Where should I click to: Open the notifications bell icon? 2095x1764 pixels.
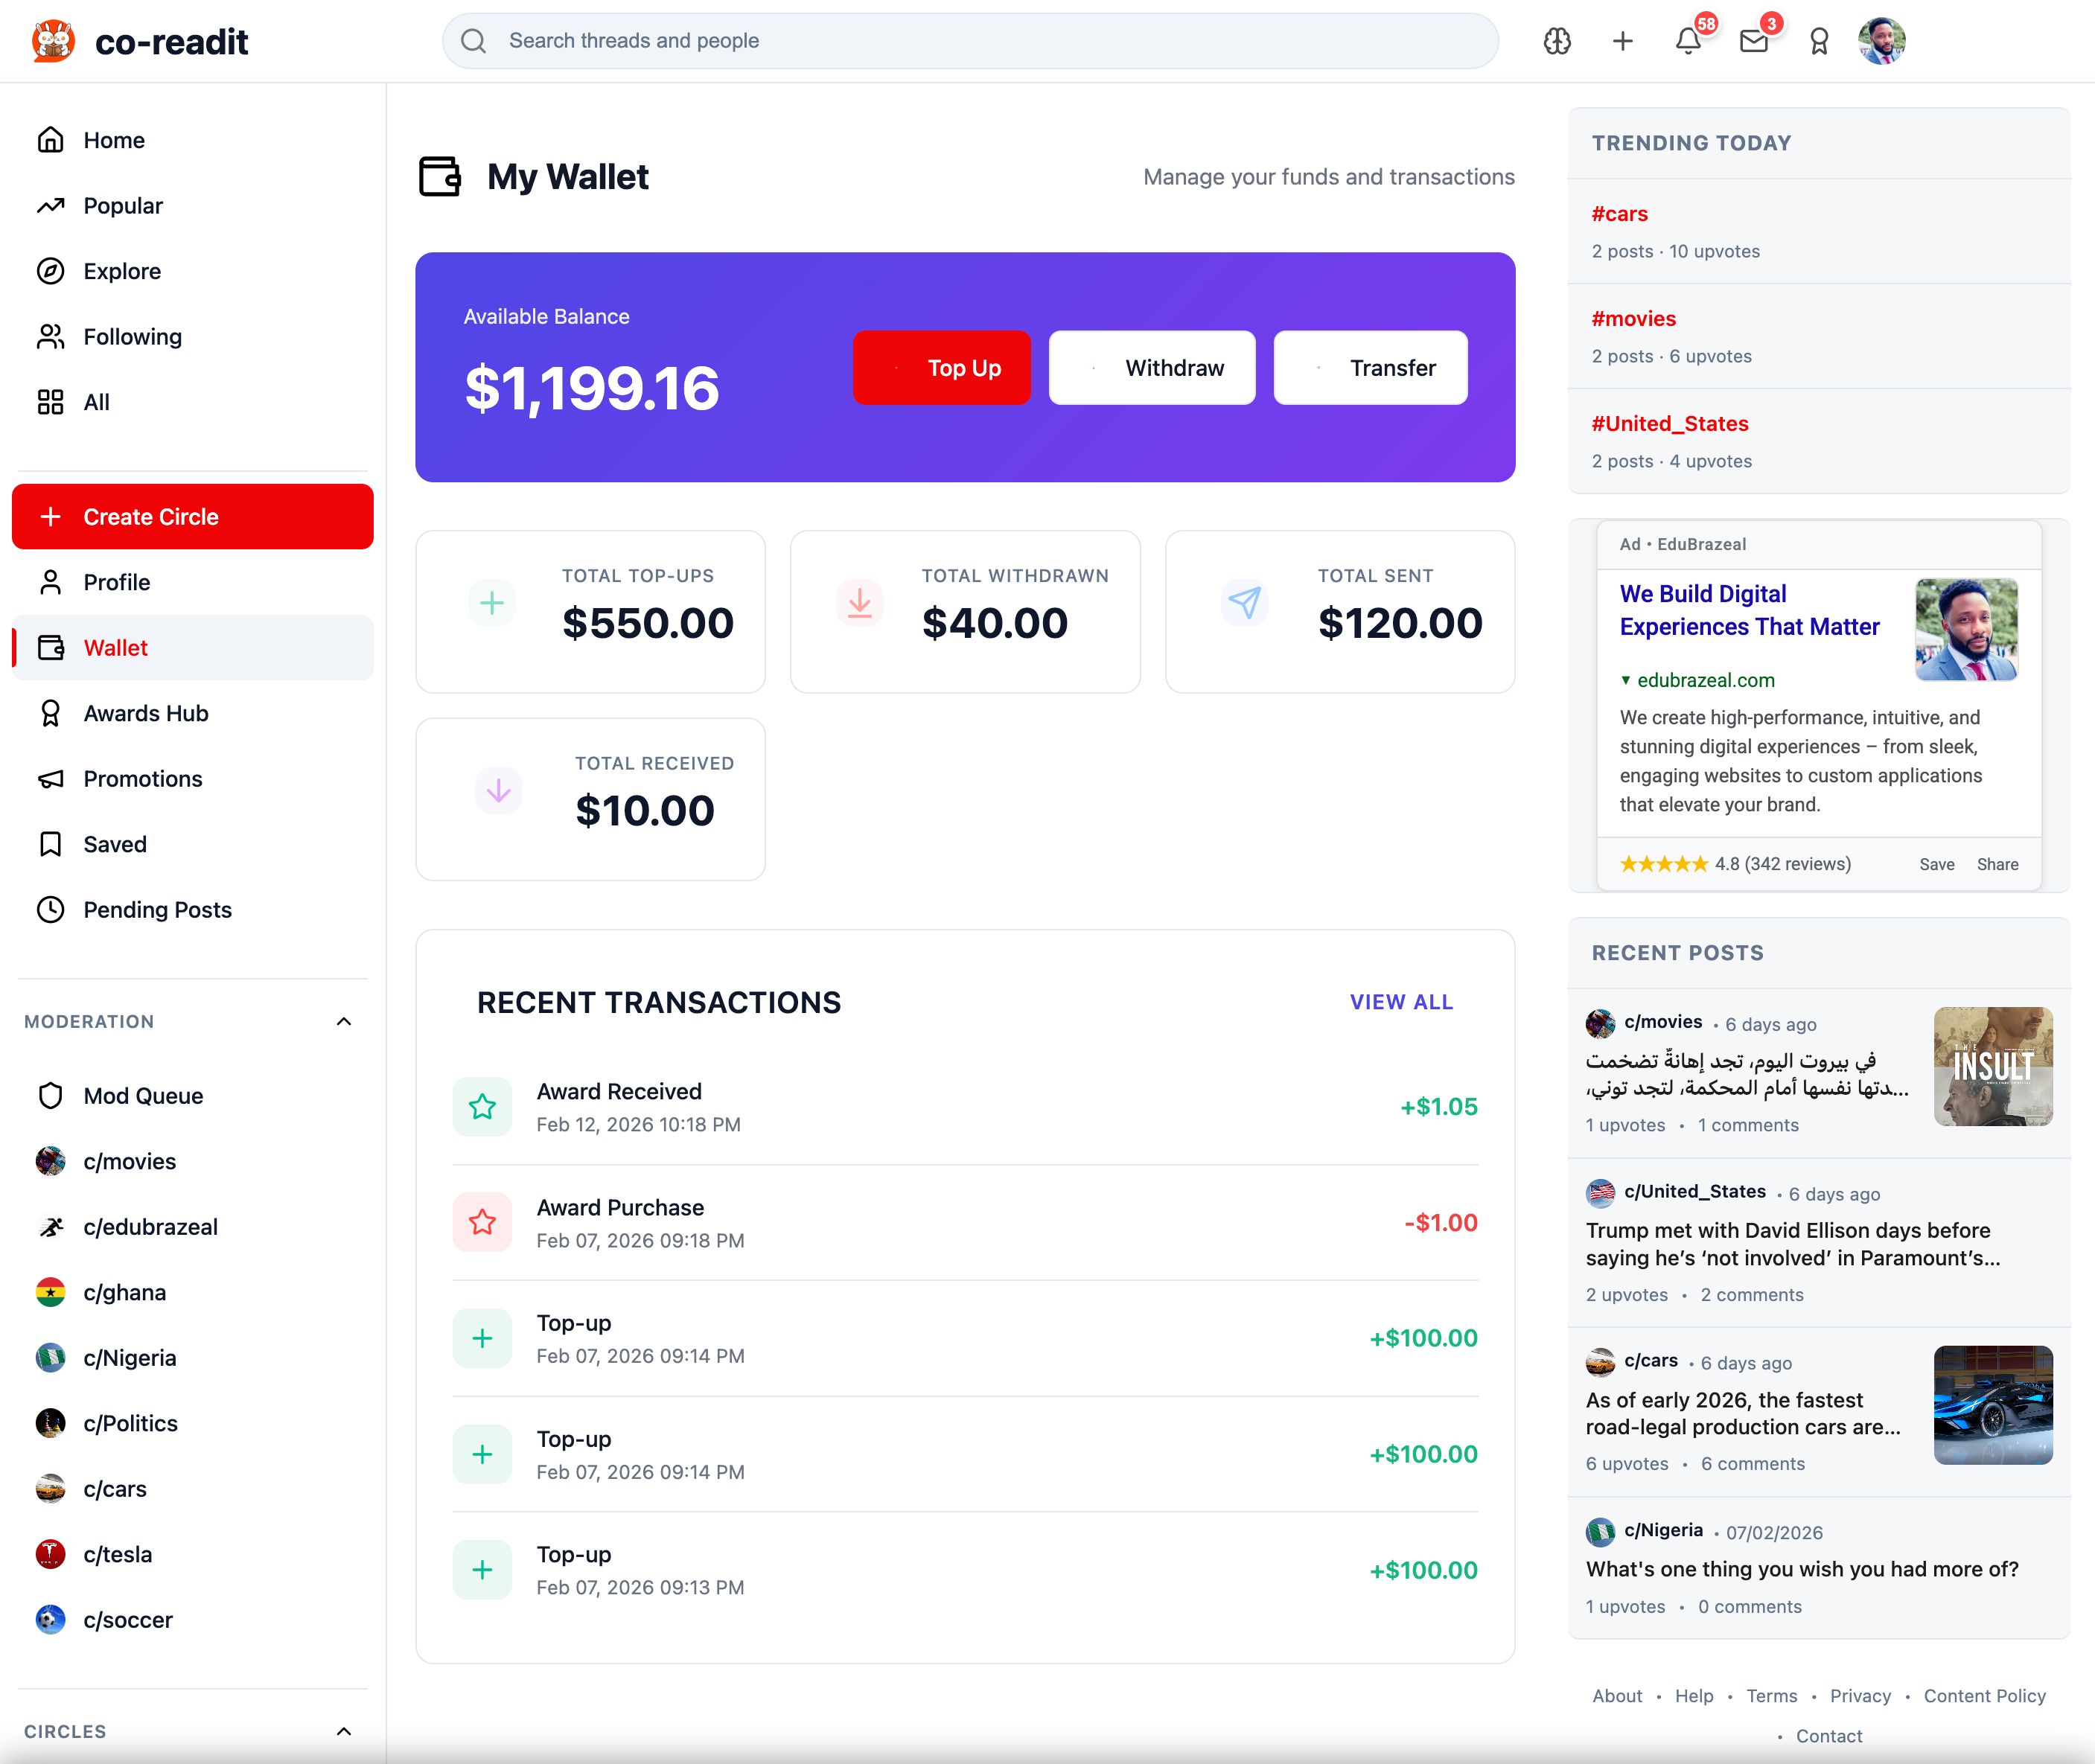click(x=1687, y=41)
